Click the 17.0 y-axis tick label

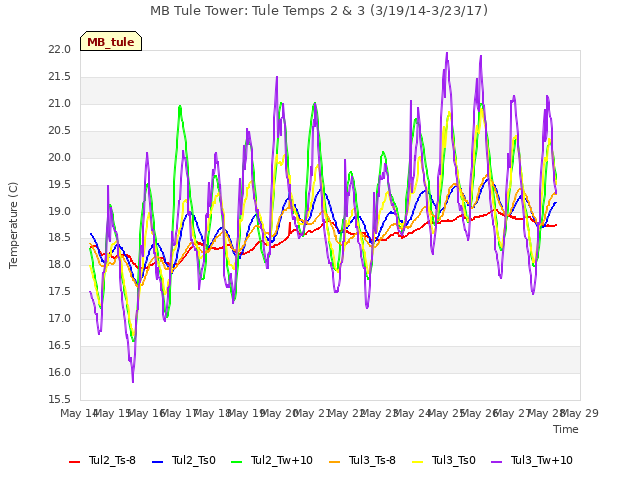(x=60, y=319)
